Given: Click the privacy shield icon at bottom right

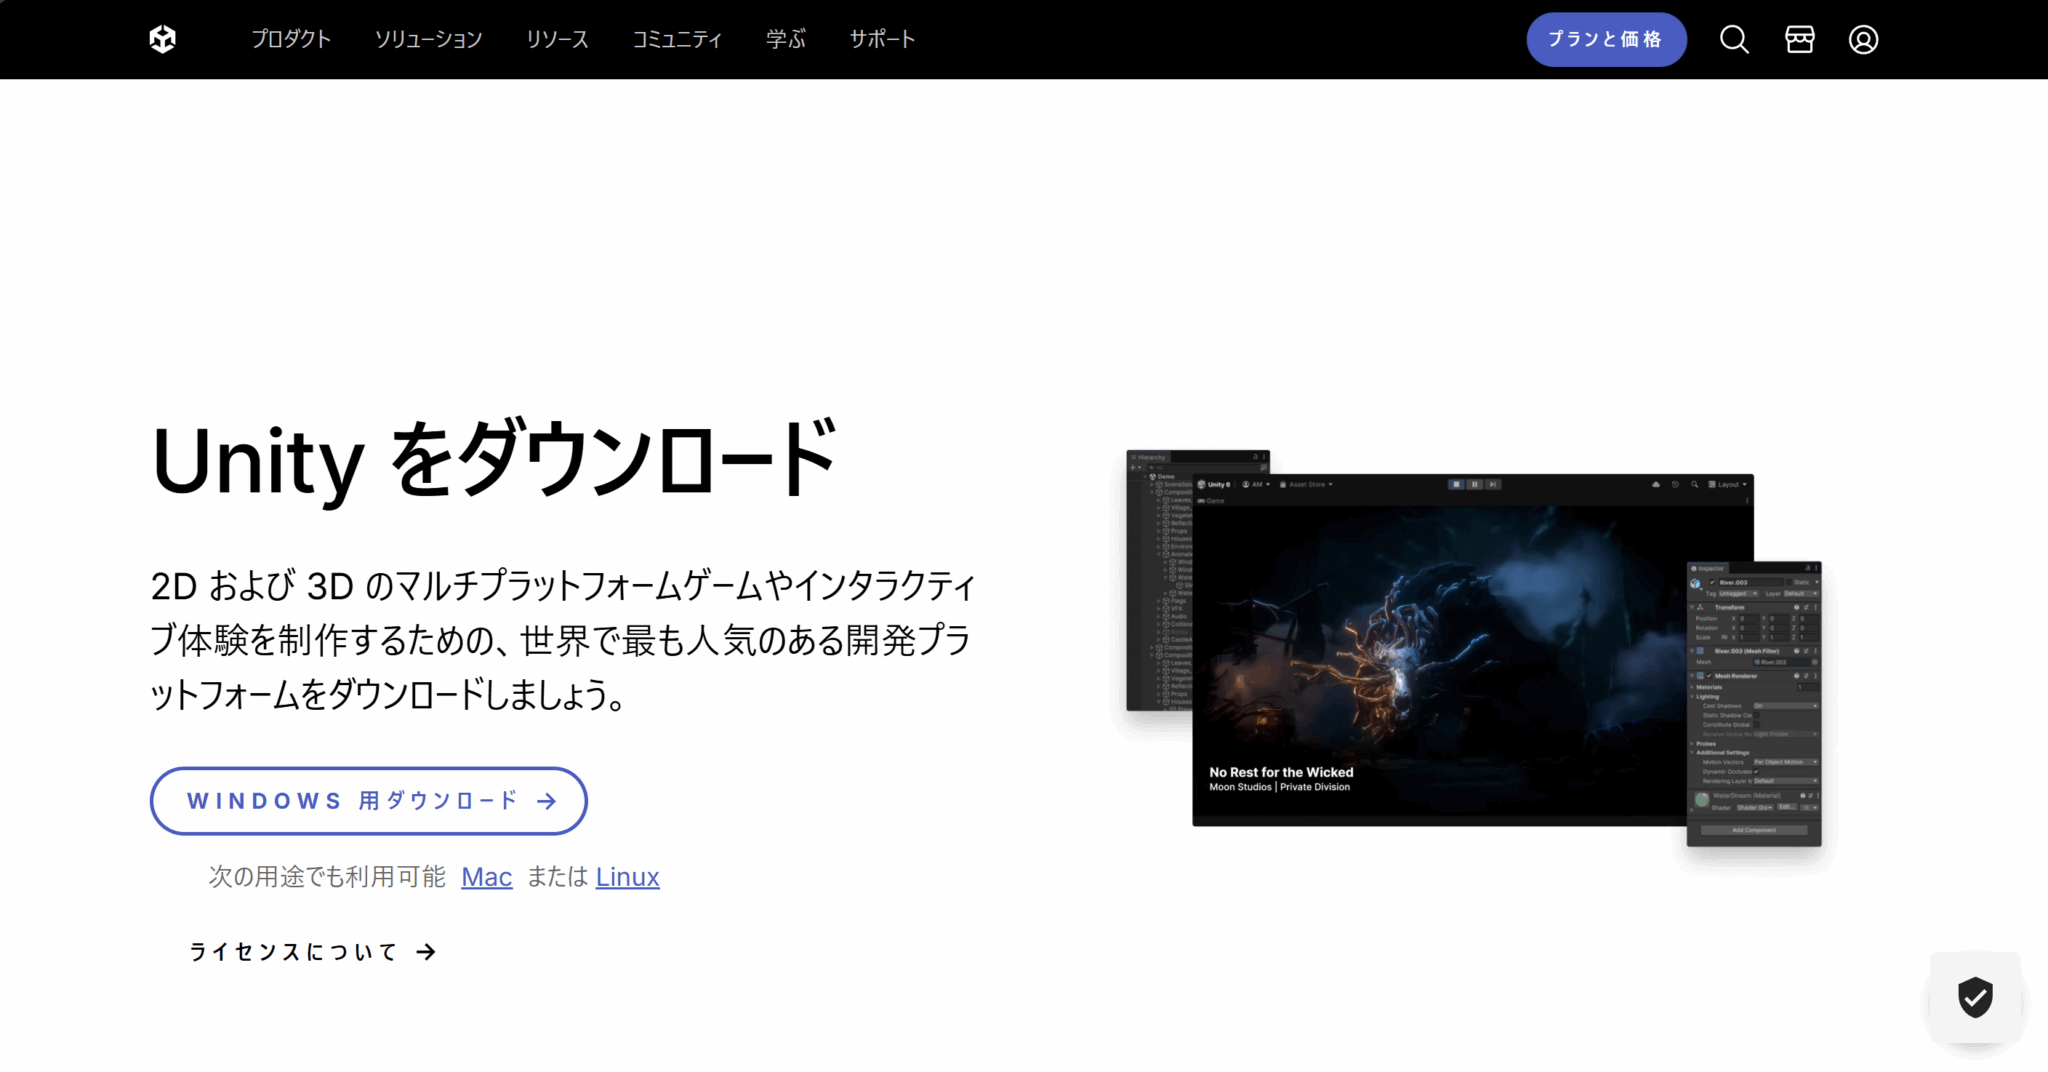Looking at the screenshot, I should pos(1975,998).
